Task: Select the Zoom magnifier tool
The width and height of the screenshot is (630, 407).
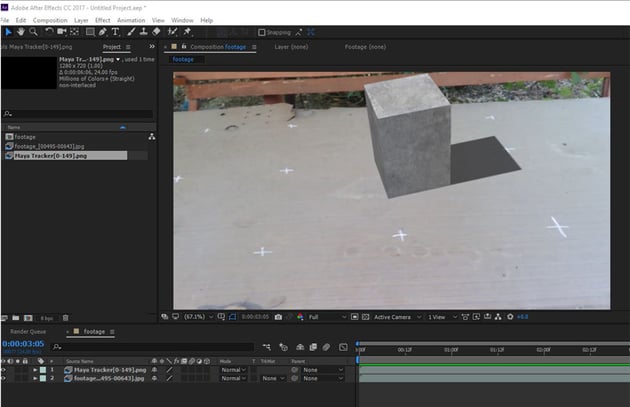Action: [33, 32]
